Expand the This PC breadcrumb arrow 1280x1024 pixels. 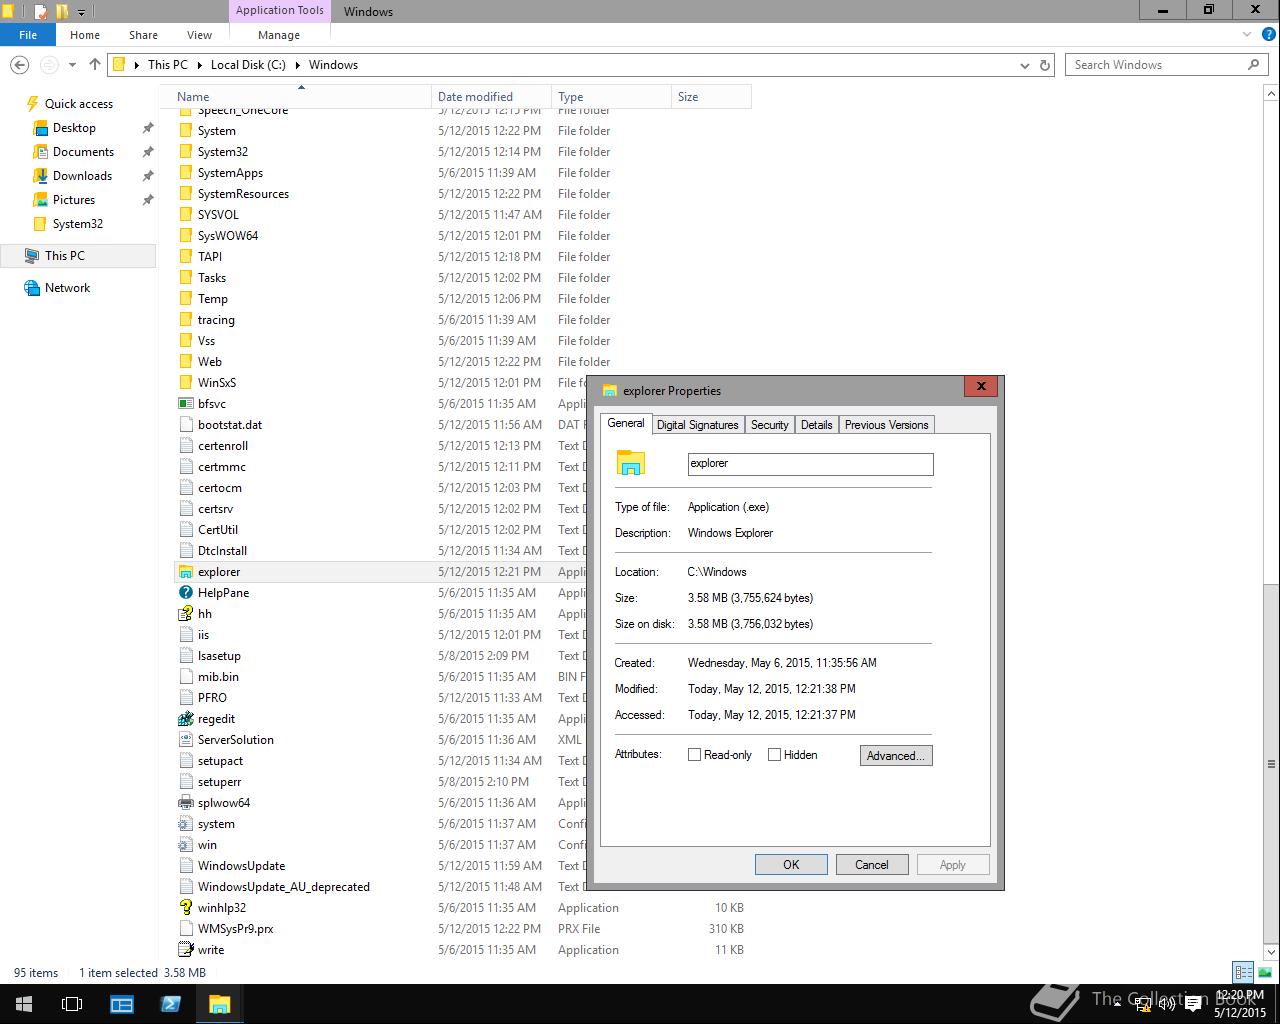198,65
